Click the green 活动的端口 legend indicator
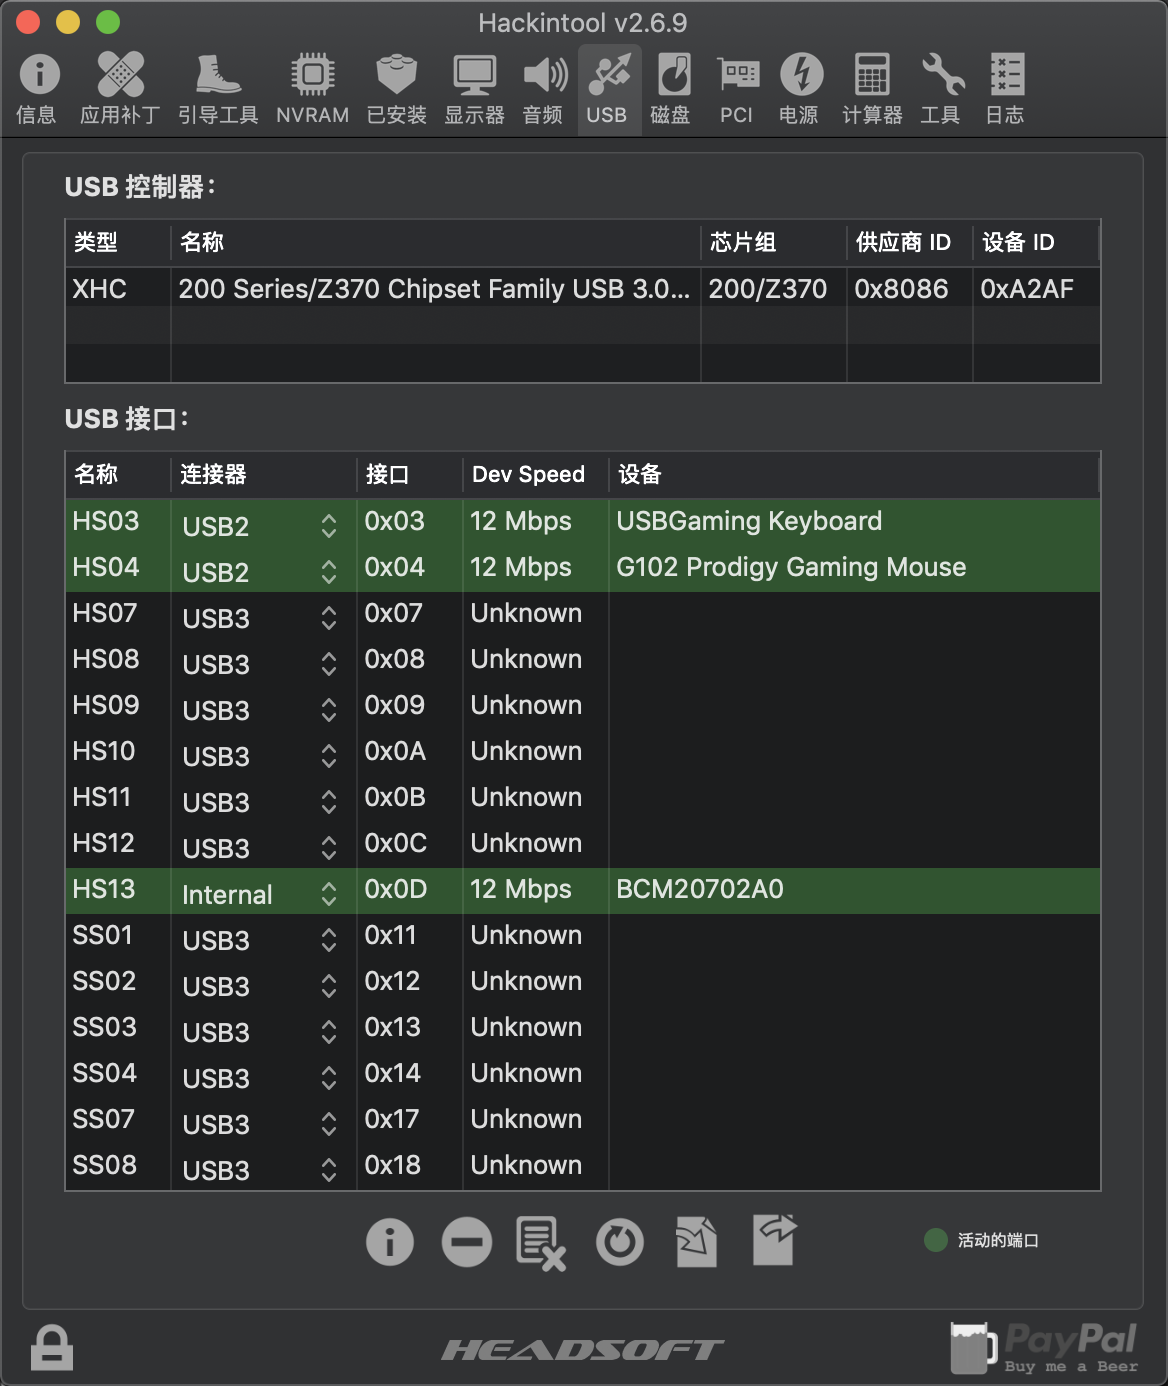Image resolution: width=1168 pixels, height=1386 pixels. (936, 1240)
